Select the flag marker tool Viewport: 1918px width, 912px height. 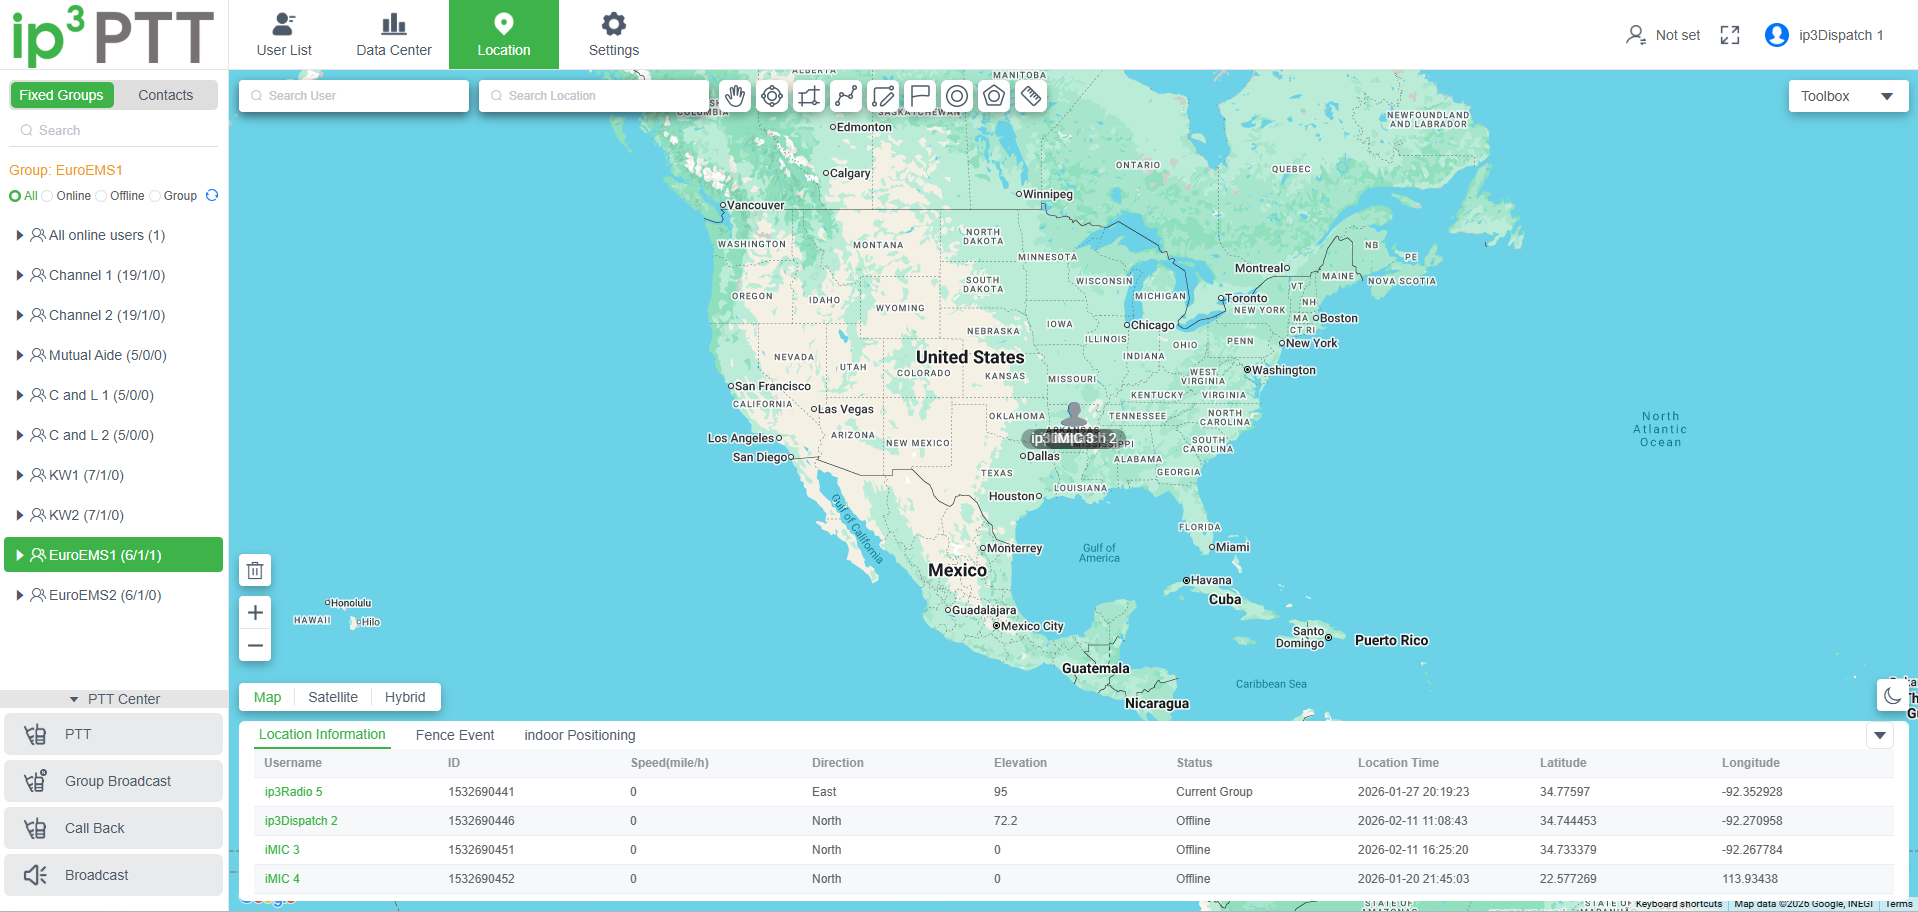pyautogui.click(x=920, y=96)
